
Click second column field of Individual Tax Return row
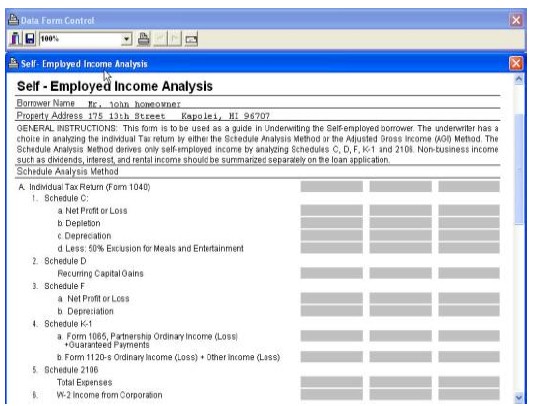[400, 187]
